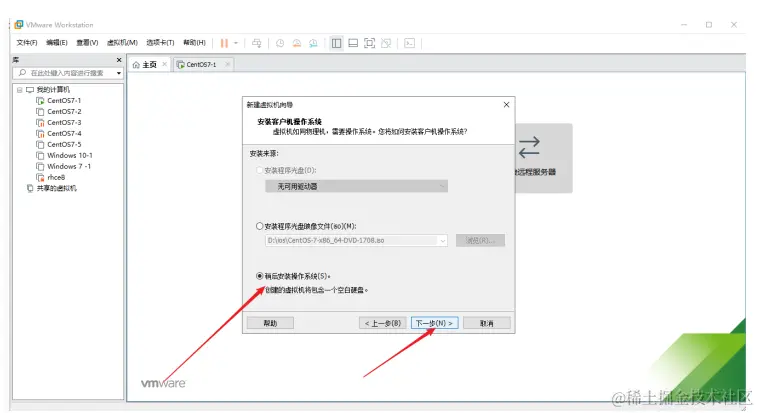Screen dimensions: 759x413
Task: Click the VMware Workstation title bar icon
Action: point(19,24)
